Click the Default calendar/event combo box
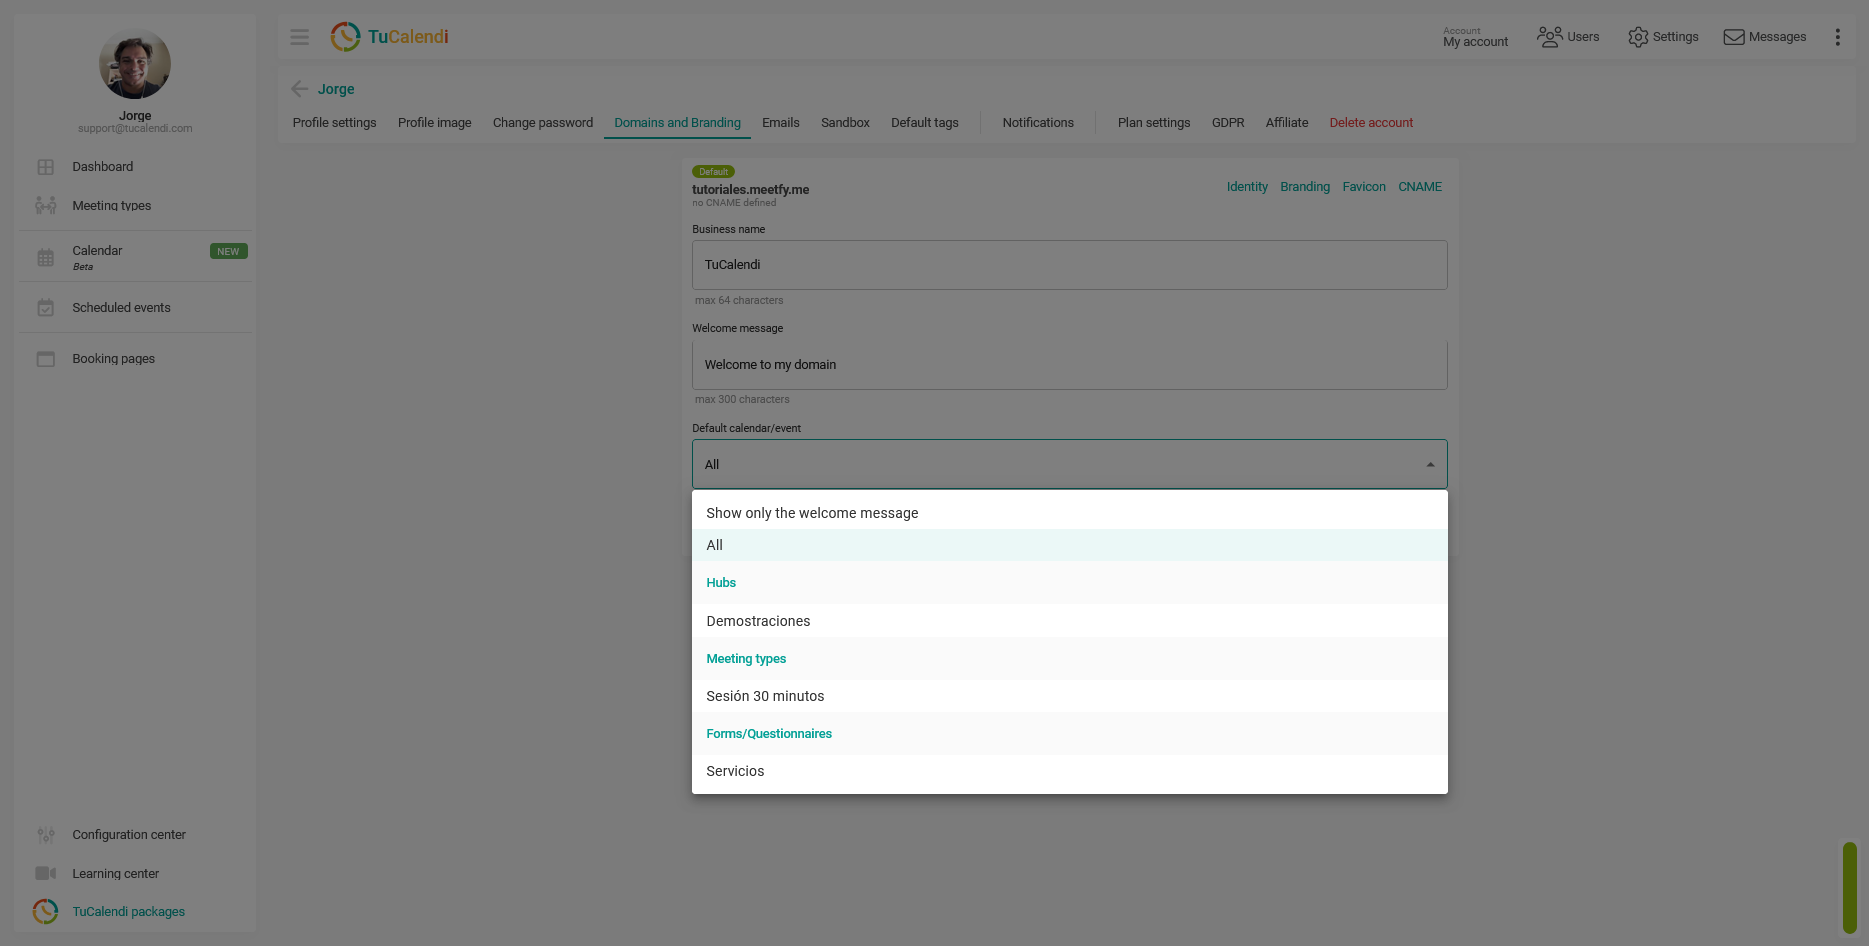Screen dimensions: 1869x946 [x=1070, y=465]
